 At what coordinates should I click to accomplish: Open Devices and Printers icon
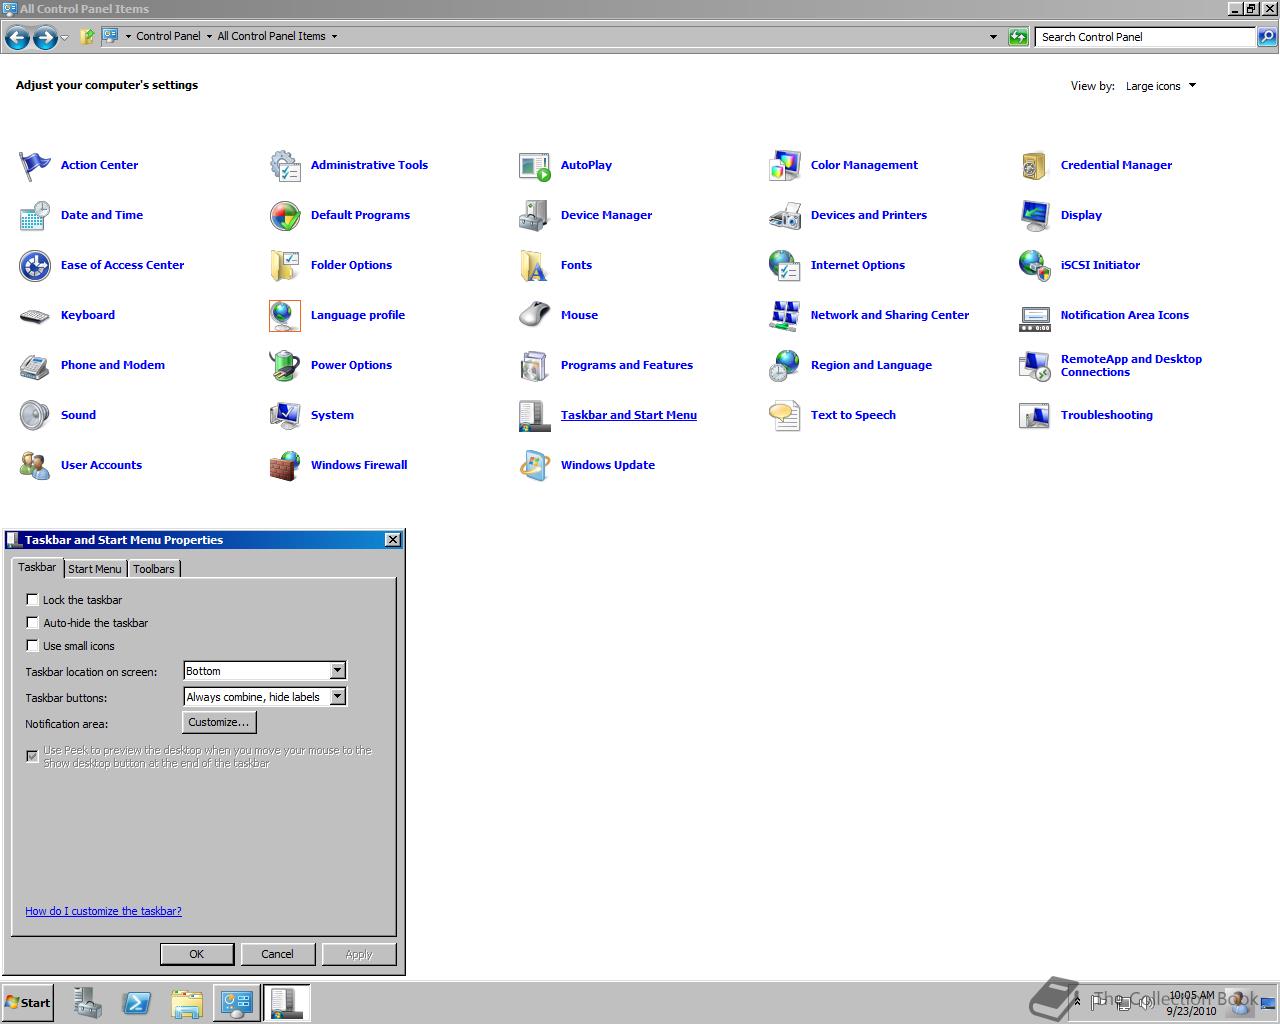(785, 215)
